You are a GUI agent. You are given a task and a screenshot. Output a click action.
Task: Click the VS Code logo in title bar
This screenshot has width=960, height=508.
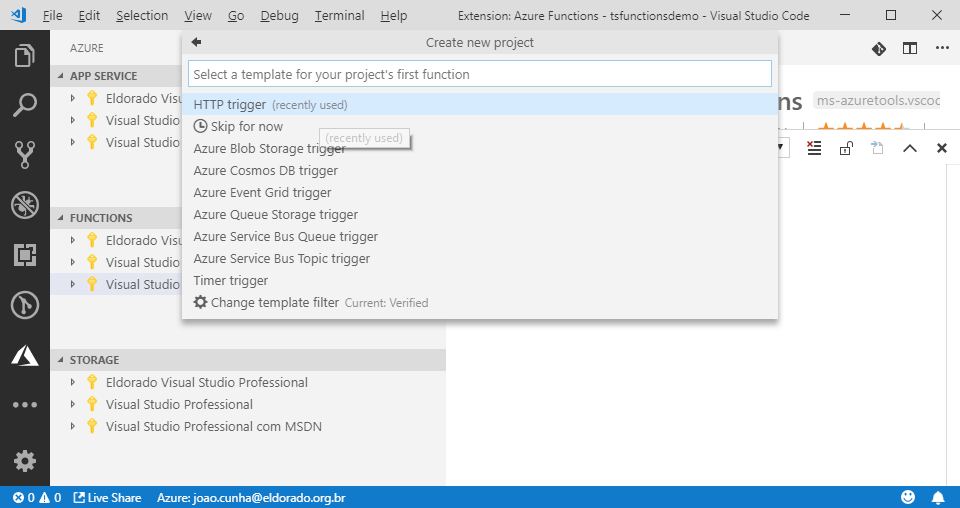tap(18, 15)
